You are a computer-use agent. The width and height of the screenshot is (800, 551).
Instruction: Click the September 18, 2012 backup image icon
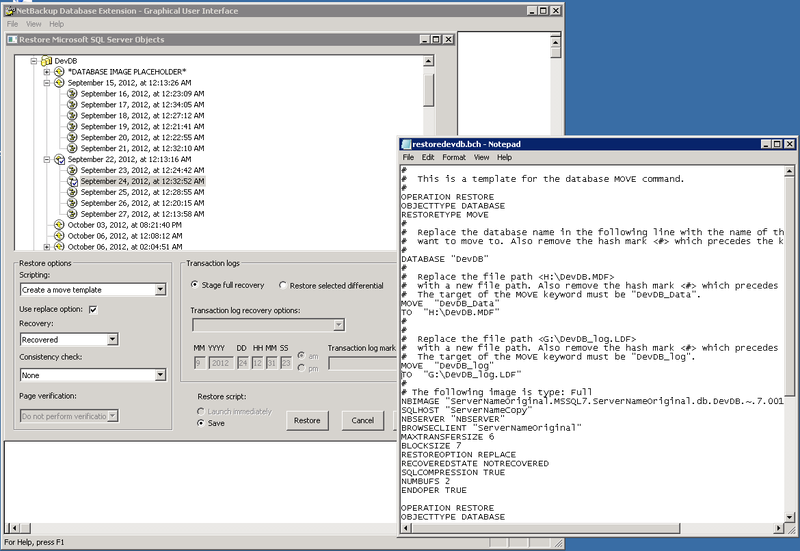tap(72, 115)
